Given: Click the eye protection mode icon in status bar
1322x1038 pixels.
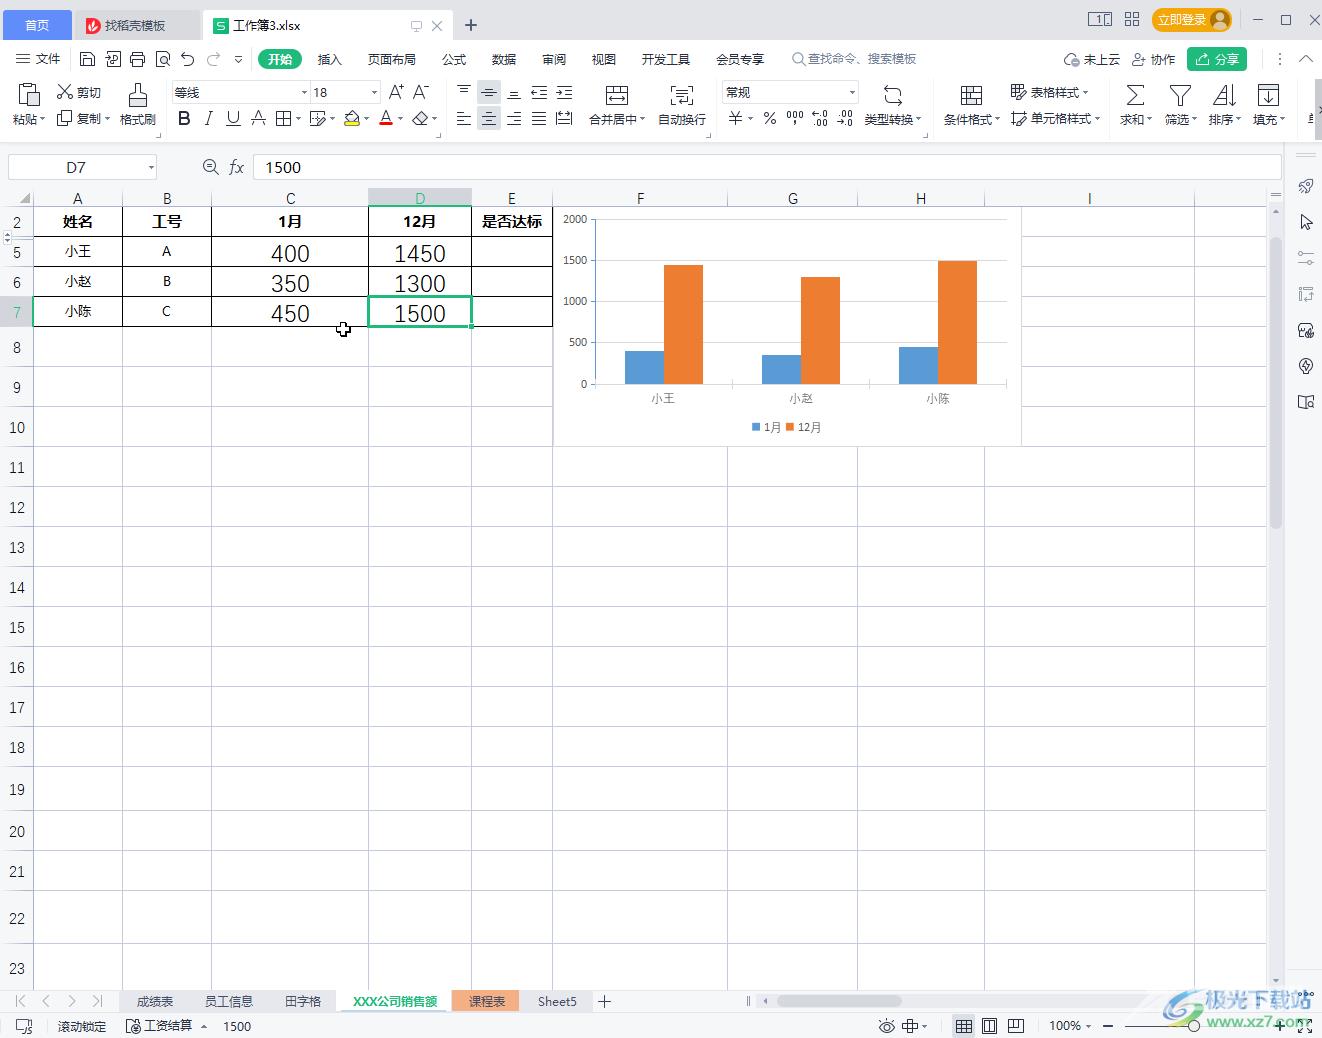Looking at the screenshot, I should 886,1026.
